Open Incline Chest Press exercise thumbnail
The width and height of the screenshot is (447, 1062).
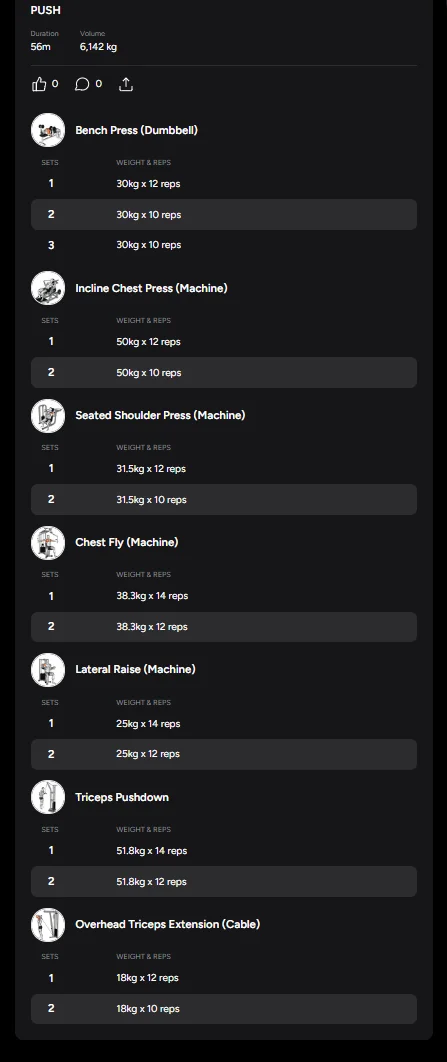click(48, 288)
